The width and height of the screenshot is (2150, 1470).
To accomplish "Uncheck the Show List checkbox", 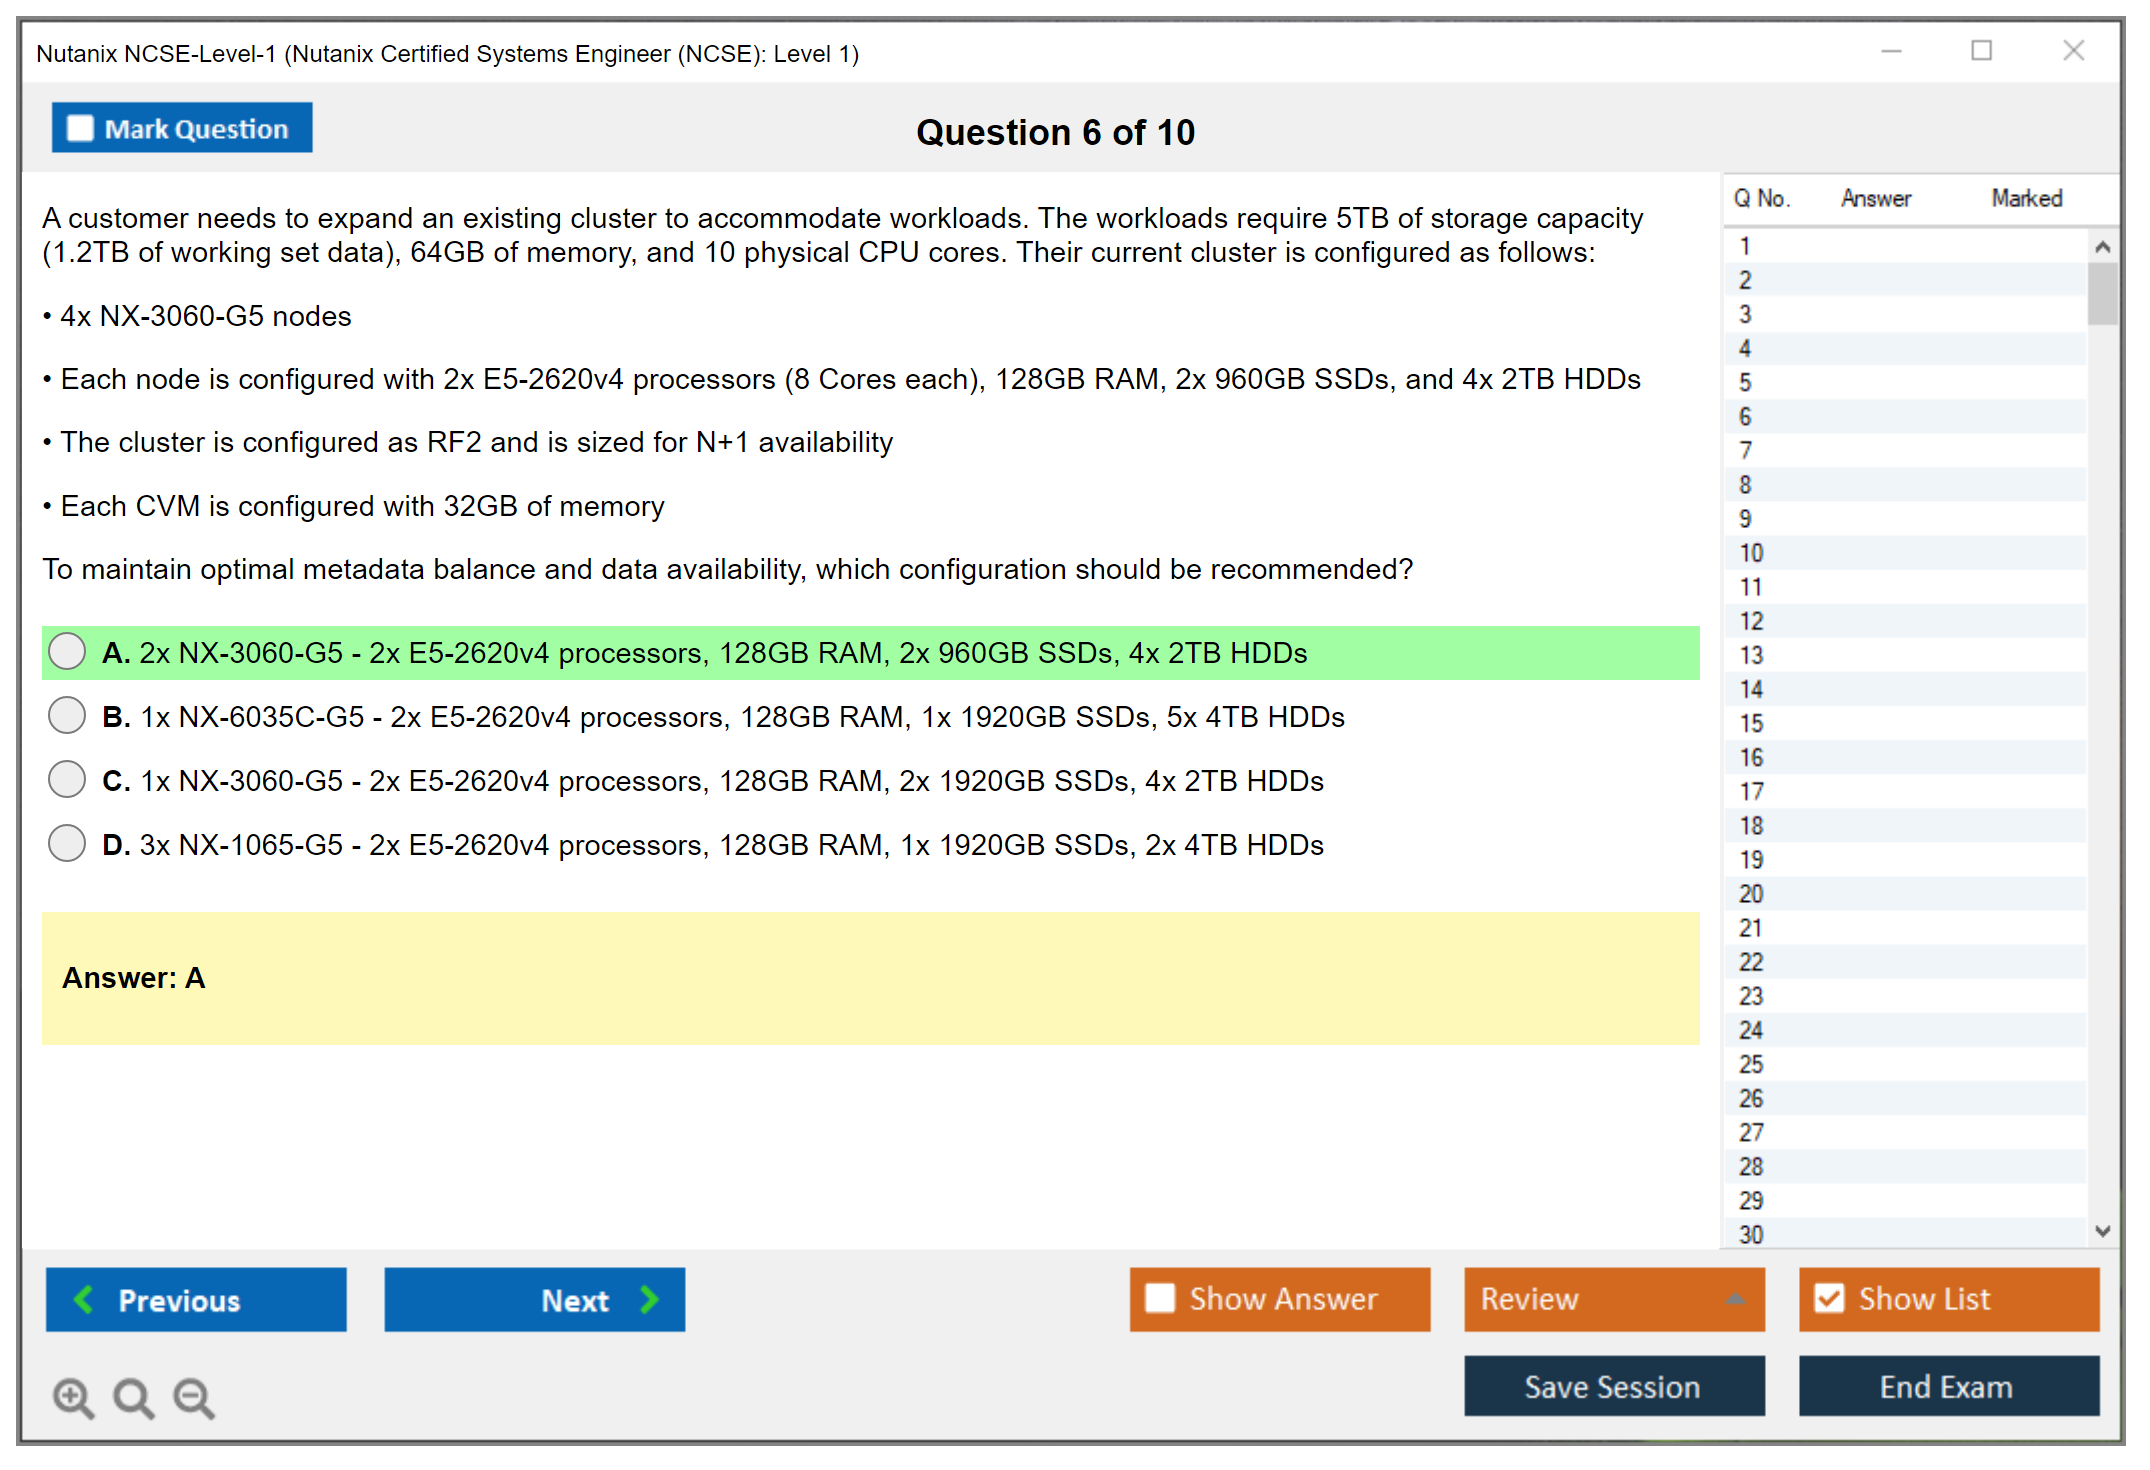I will point(1829,1298).
